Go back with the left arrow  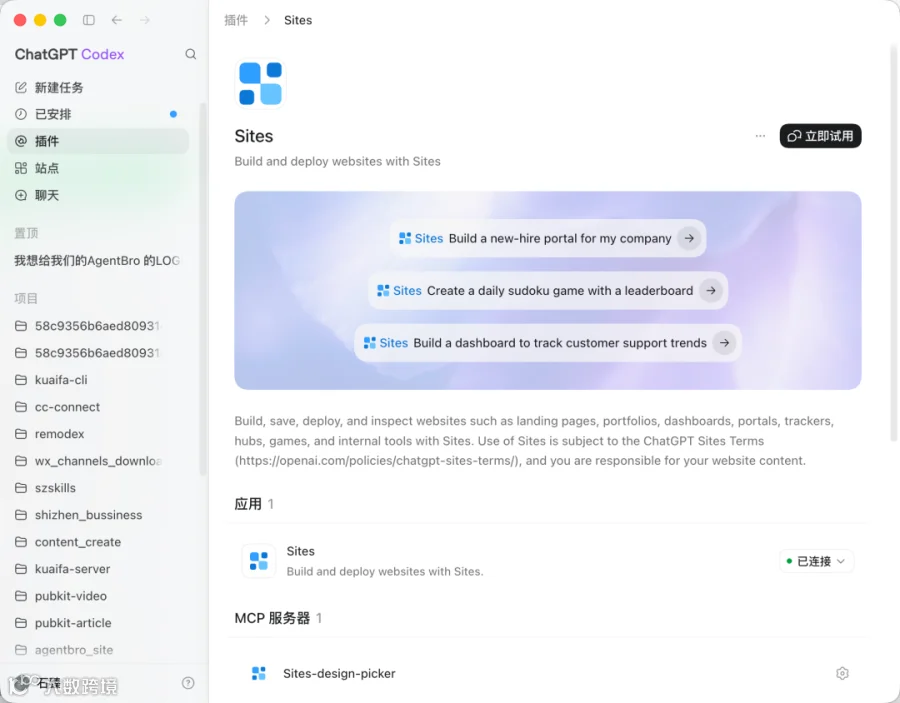pos(117,20)
